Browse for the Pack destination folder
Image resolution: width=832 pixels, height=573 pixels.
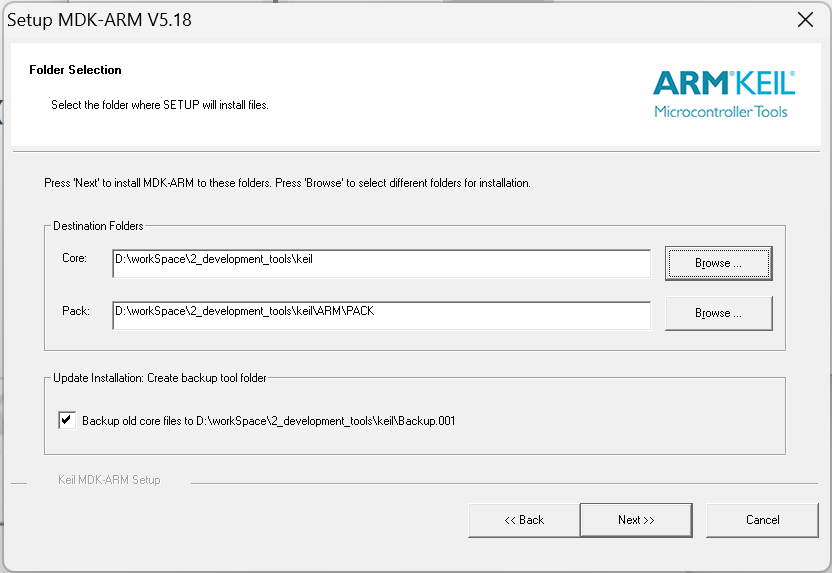pyautogui.click(x=718, y=313)
